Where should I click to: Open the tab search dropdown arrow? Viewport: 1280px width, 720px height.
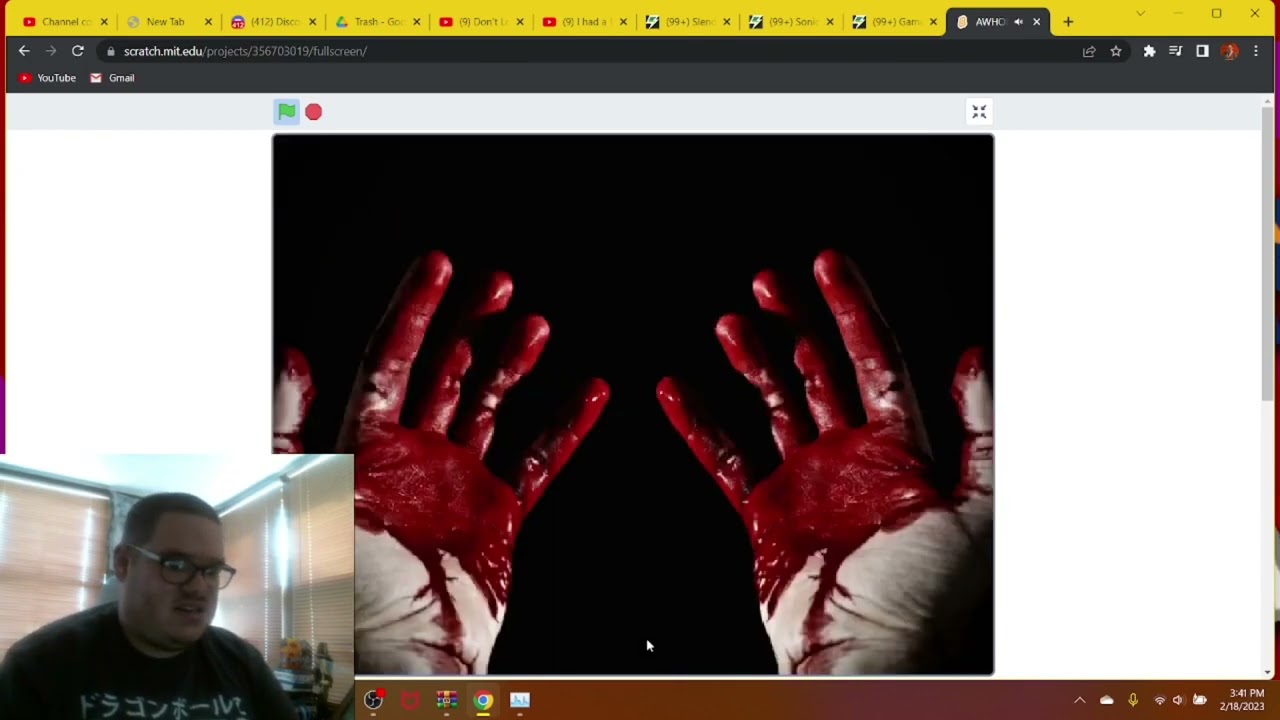pyautogui.click(x=1140, y=14)
